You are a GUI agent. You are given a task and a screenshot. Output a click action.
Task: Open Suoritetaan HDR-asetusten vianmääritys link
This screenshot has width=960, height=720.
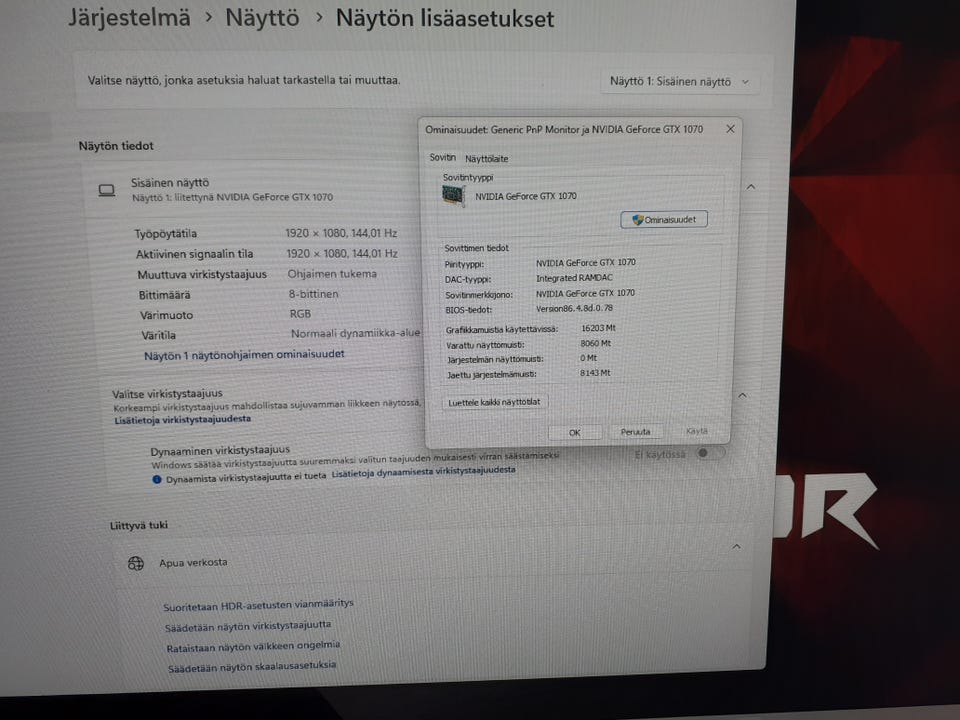click(258, 605)
